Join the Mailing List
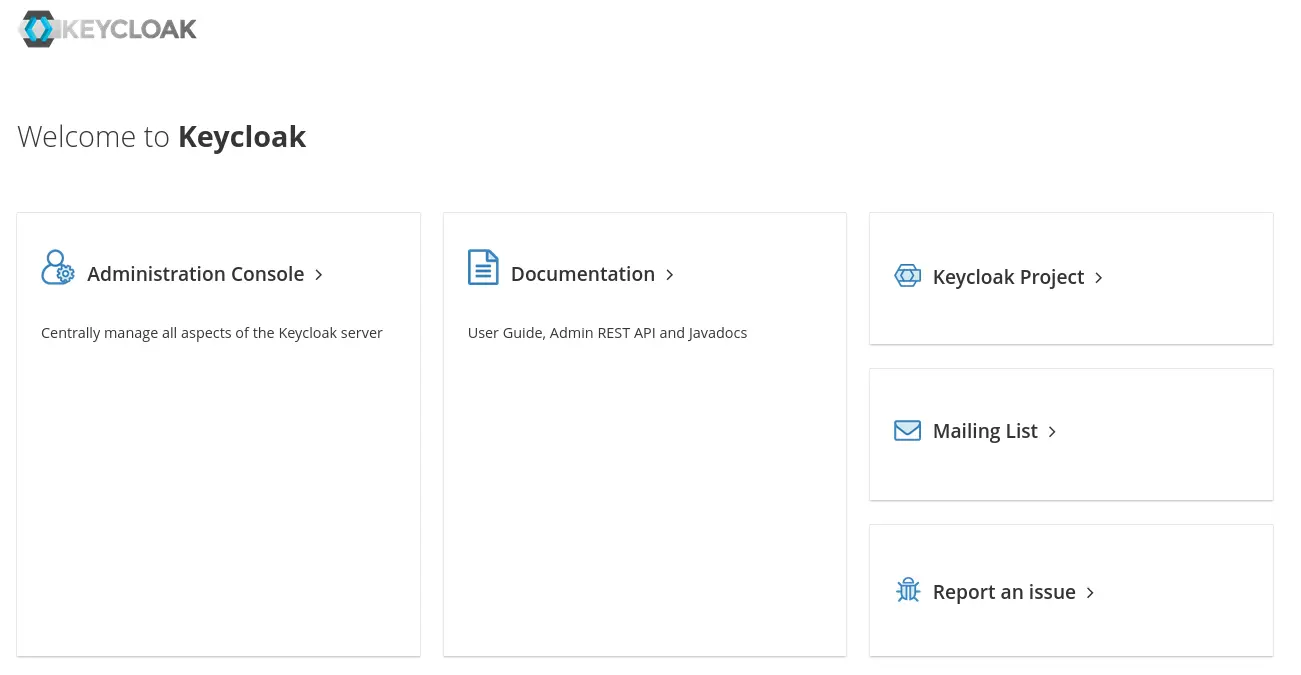This screenshot has width=1301, height=675. click(x=984, y=430)
